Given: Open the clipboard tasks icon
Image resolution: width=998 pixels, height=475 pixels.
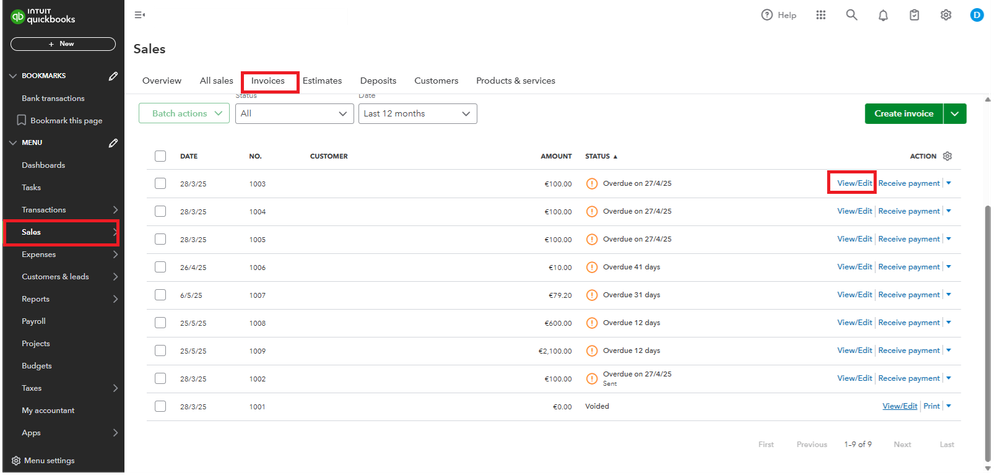Looking at the screenshot, I should pyautogui.click(x=915, y=15).
